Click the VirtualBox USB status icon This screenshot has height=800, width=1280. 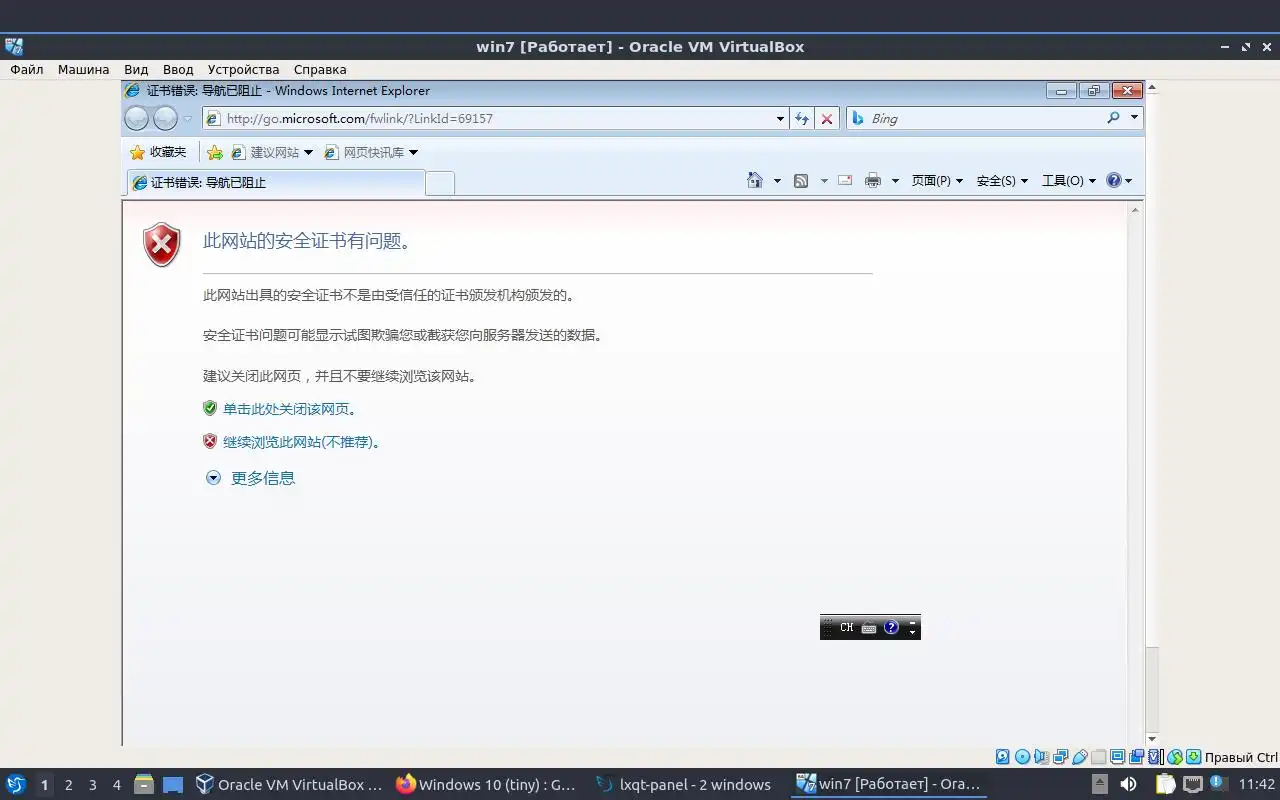1079,757
